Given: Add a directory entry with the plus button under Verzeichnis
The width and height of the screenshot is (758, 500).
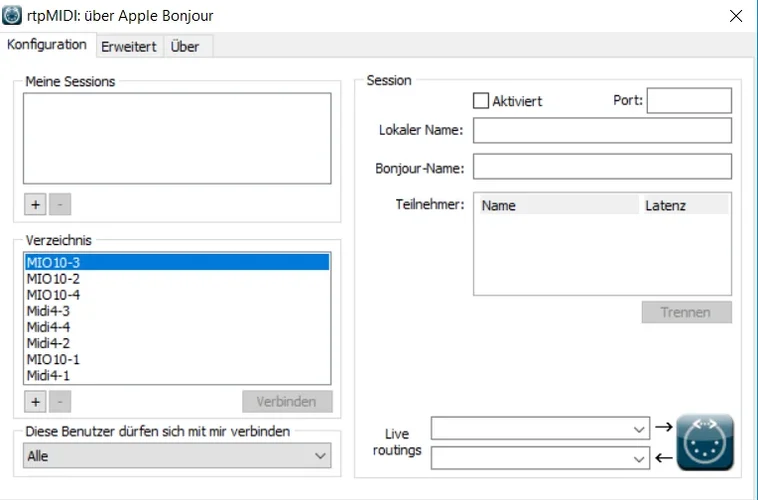Looking at the screenshot, I should pyautogui.click(x=35, y=401).
